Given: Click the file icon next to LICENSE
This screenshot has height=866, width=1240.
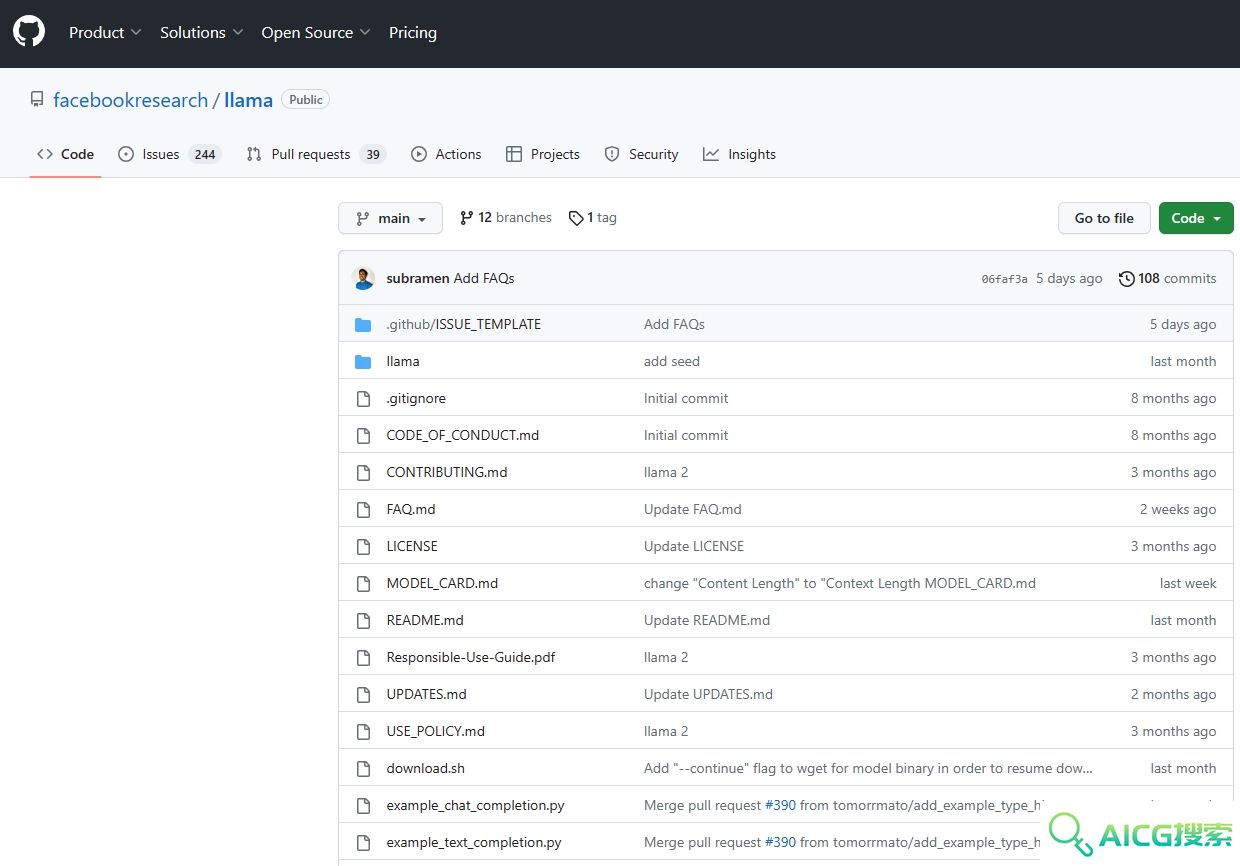Looking at the screenshot, I should click(x=364, y=547).
